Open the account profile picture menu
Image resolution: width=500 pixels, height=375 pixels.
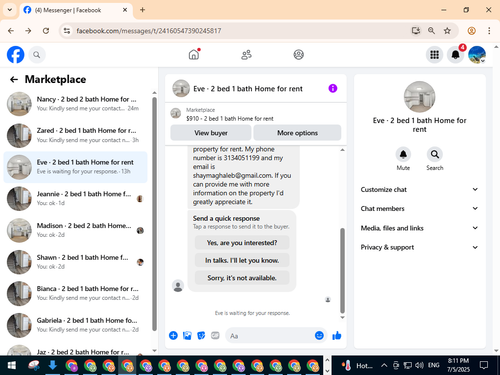tap(477, 55)
